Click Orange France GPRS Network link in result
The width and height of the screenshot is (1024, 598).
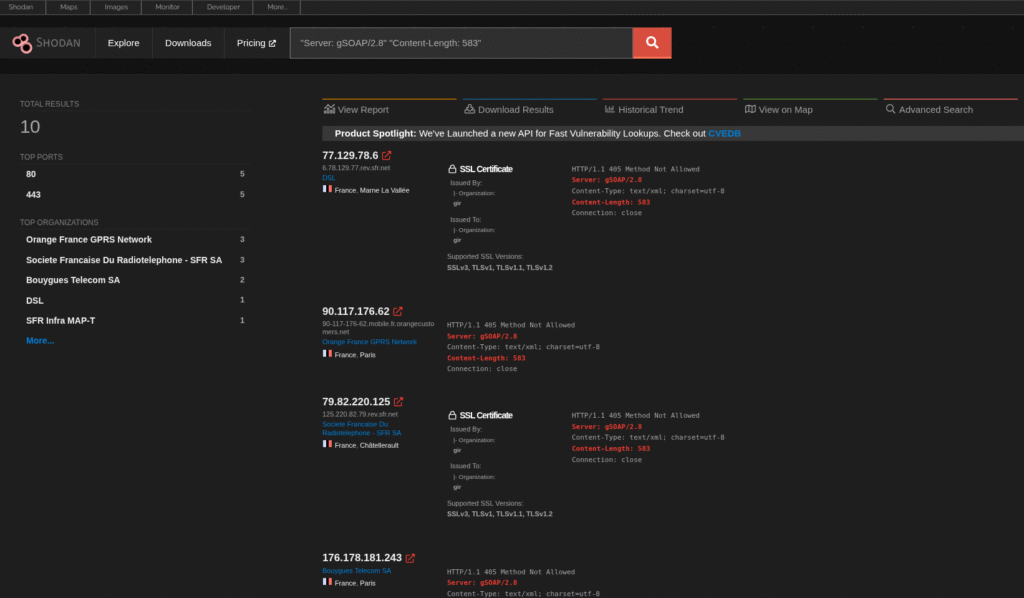click(x=369, y=341)
